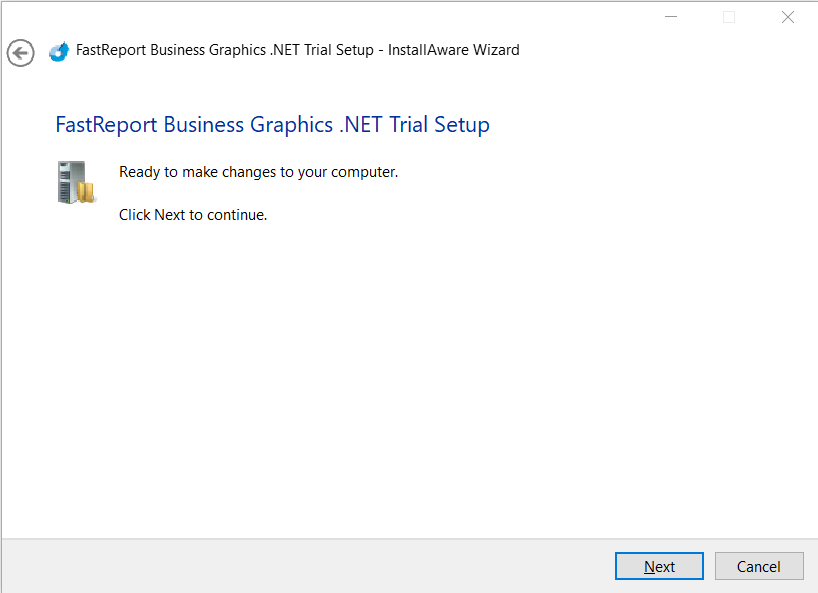Click the Click Next to continue text
The width and height of the screenshot is (818, 593).
(x=193, y=214)
